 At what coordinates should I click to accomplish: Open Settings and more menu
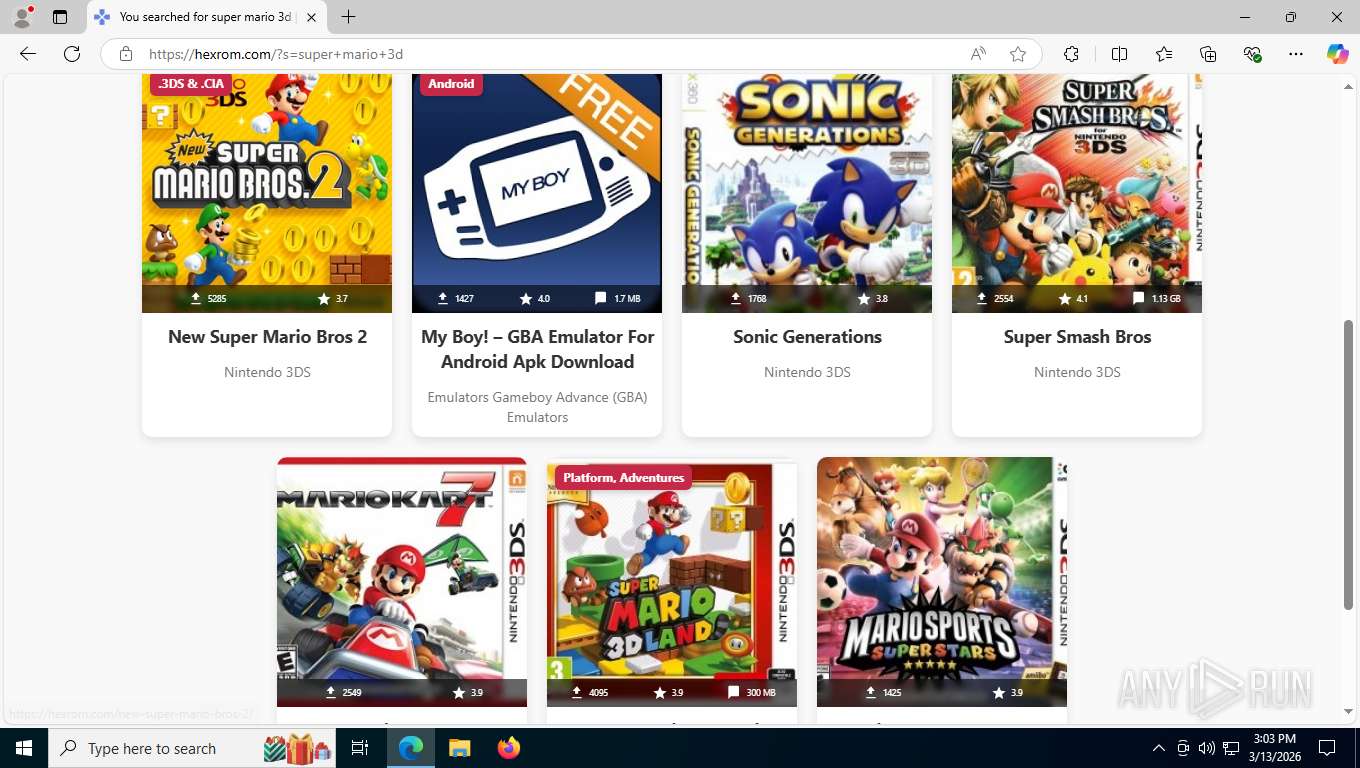pos(1296,54)
